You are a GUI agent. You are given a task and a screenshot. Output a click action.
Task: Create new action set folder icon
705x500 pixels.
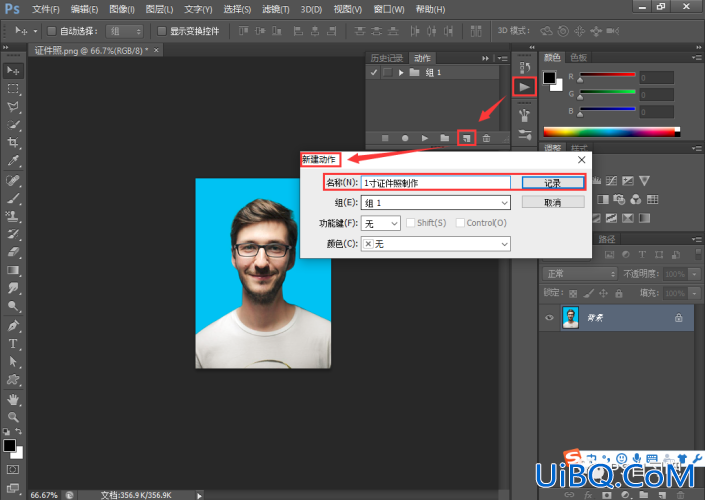[x=445, y=138]
